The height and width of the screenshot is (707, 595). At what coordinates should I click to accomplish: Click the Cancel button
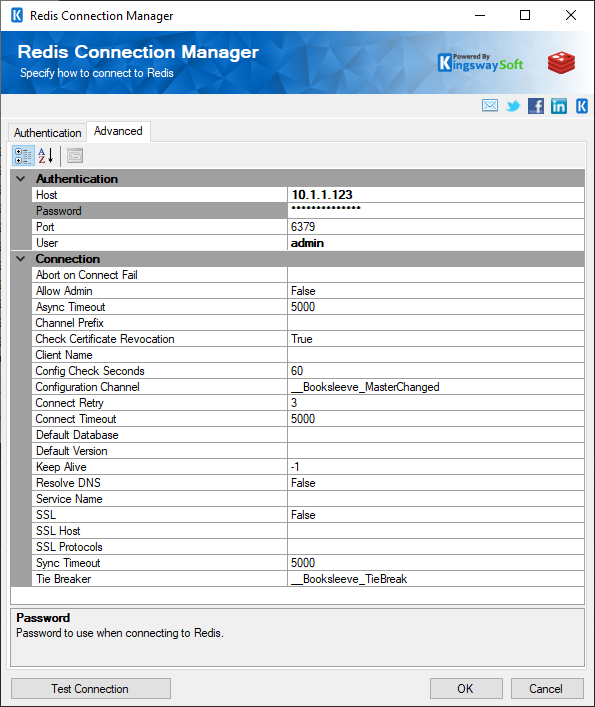547,689
